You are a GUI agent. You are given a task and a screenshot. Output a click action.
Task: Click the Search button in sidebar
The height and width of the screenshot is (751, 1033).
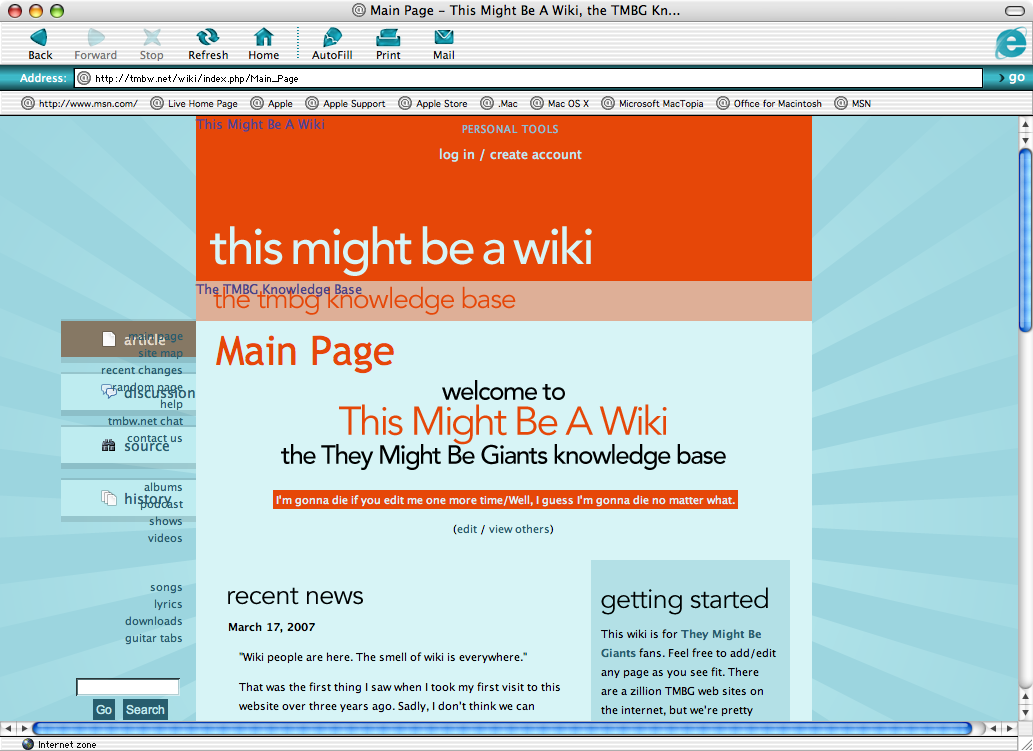click(145, 709)
